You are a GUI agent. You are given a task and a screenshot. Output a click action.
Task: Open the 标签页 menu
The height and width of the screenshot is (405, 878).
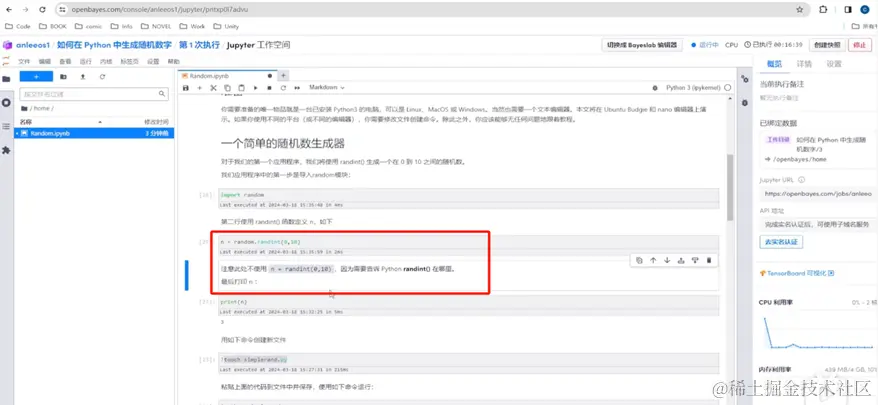point(129,62)
